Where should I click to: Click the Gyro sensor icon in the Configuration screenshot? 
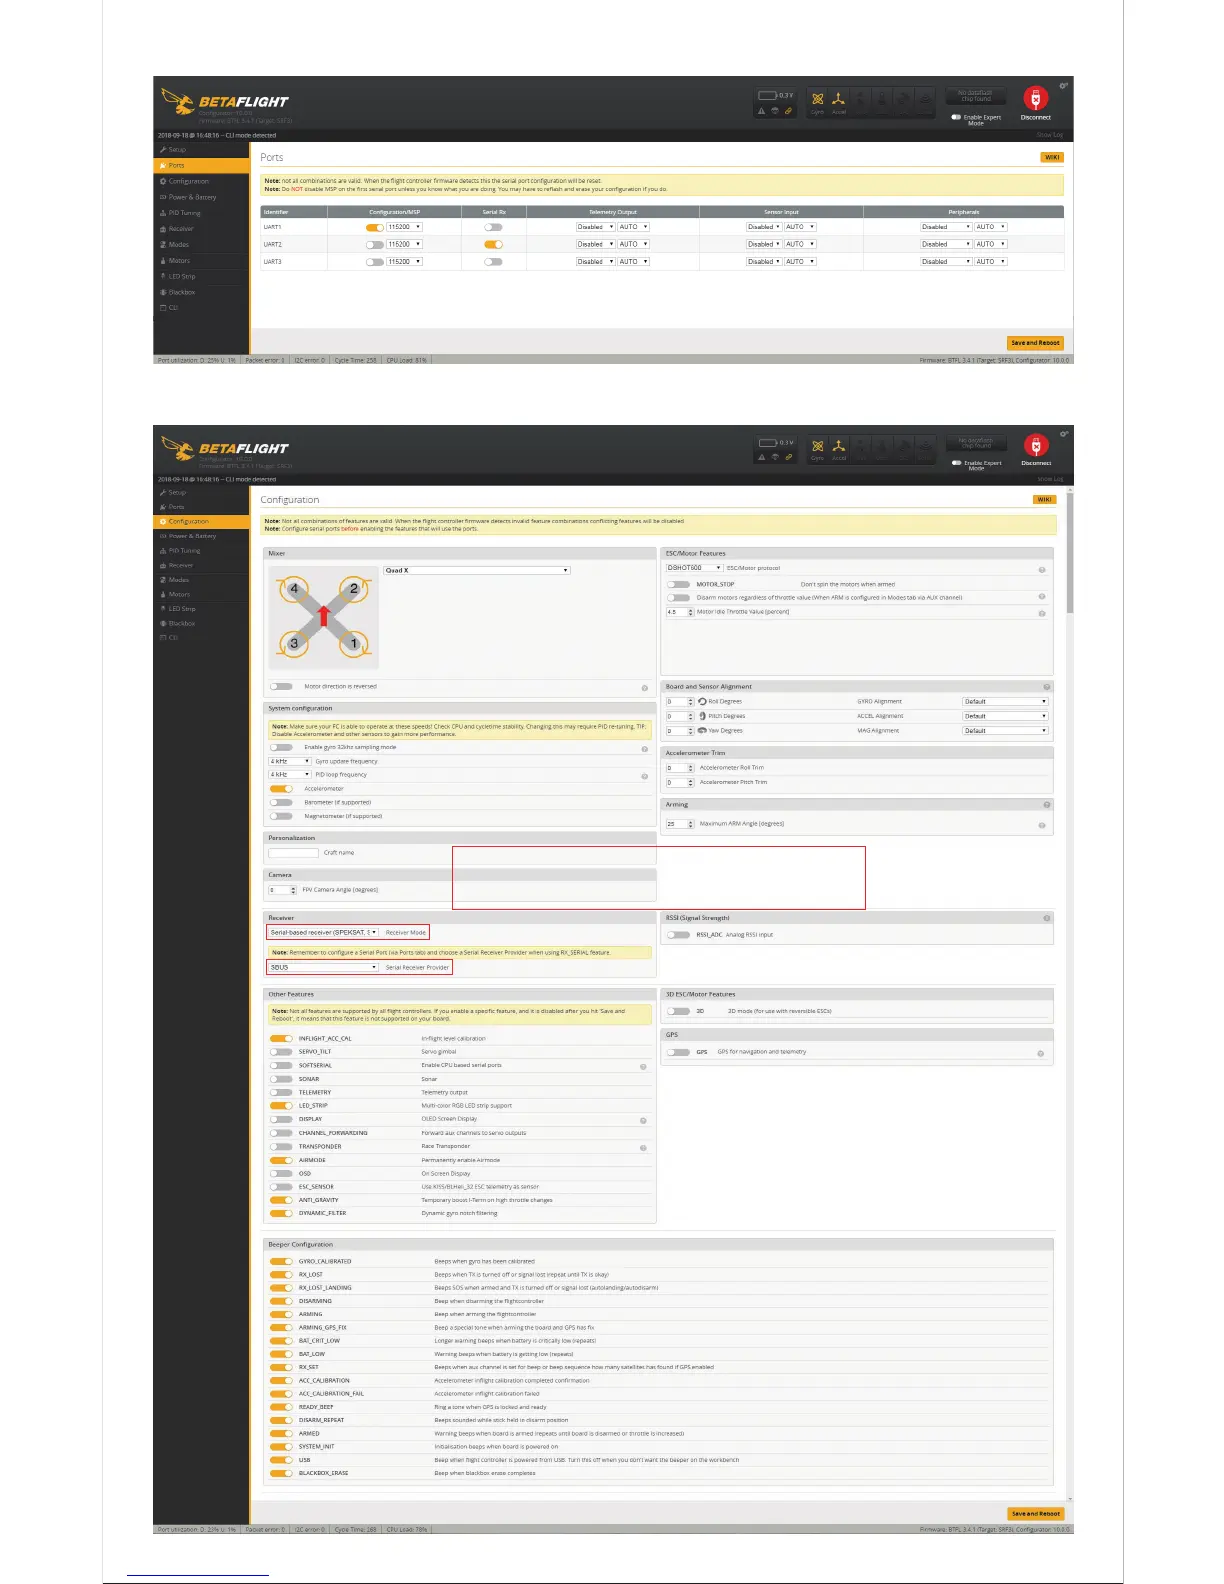(x=817, y=447)
